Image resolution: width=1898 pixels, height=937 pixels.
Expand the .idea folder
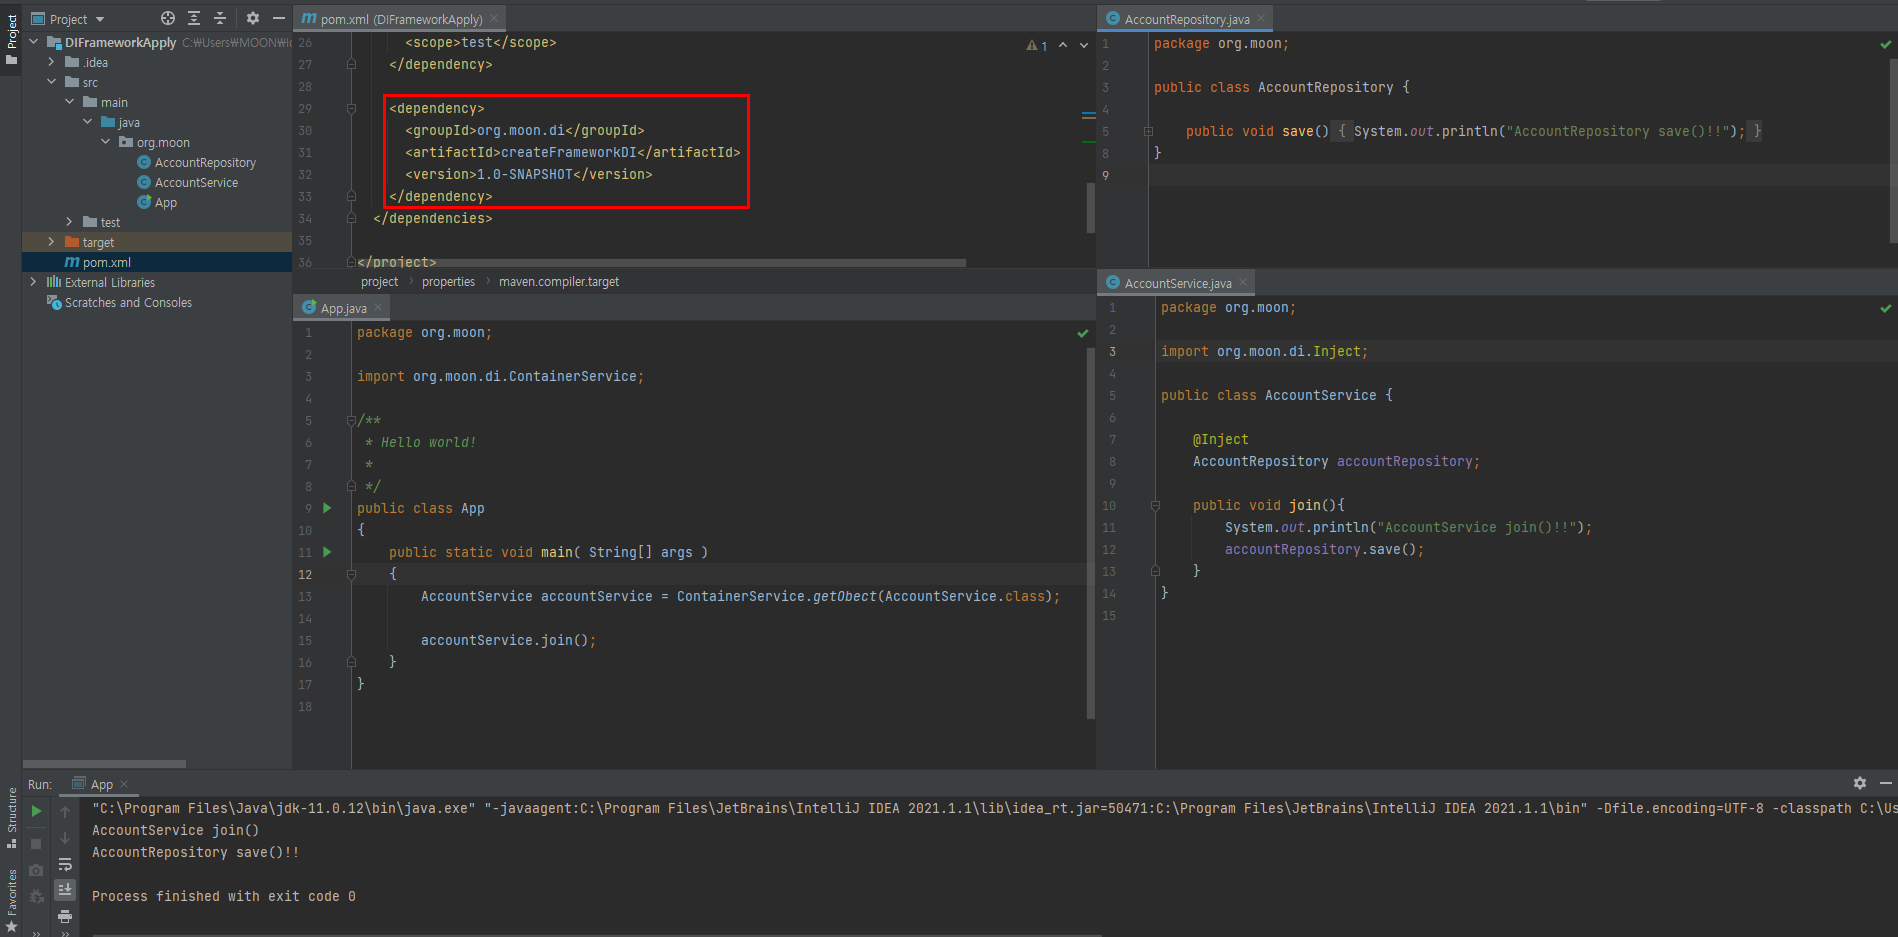[52, 62]
